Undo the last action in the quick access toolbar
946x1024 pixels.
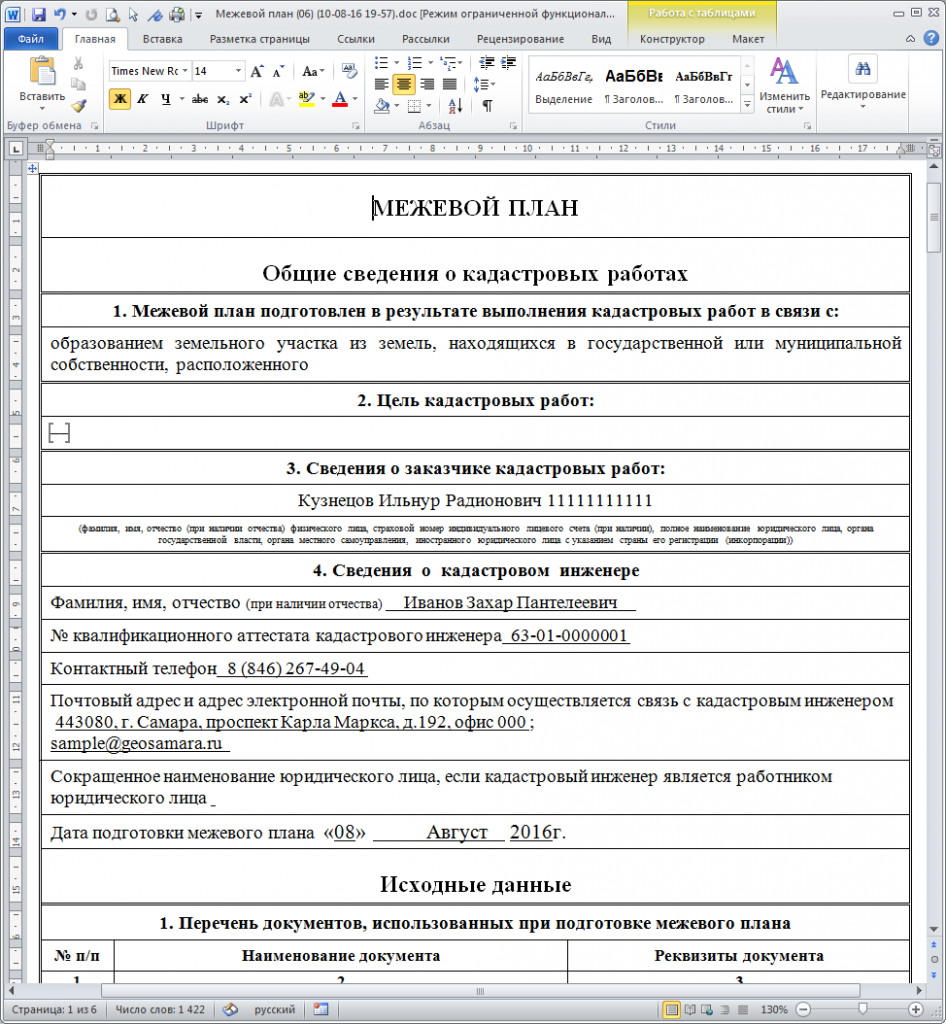[59, 14]
